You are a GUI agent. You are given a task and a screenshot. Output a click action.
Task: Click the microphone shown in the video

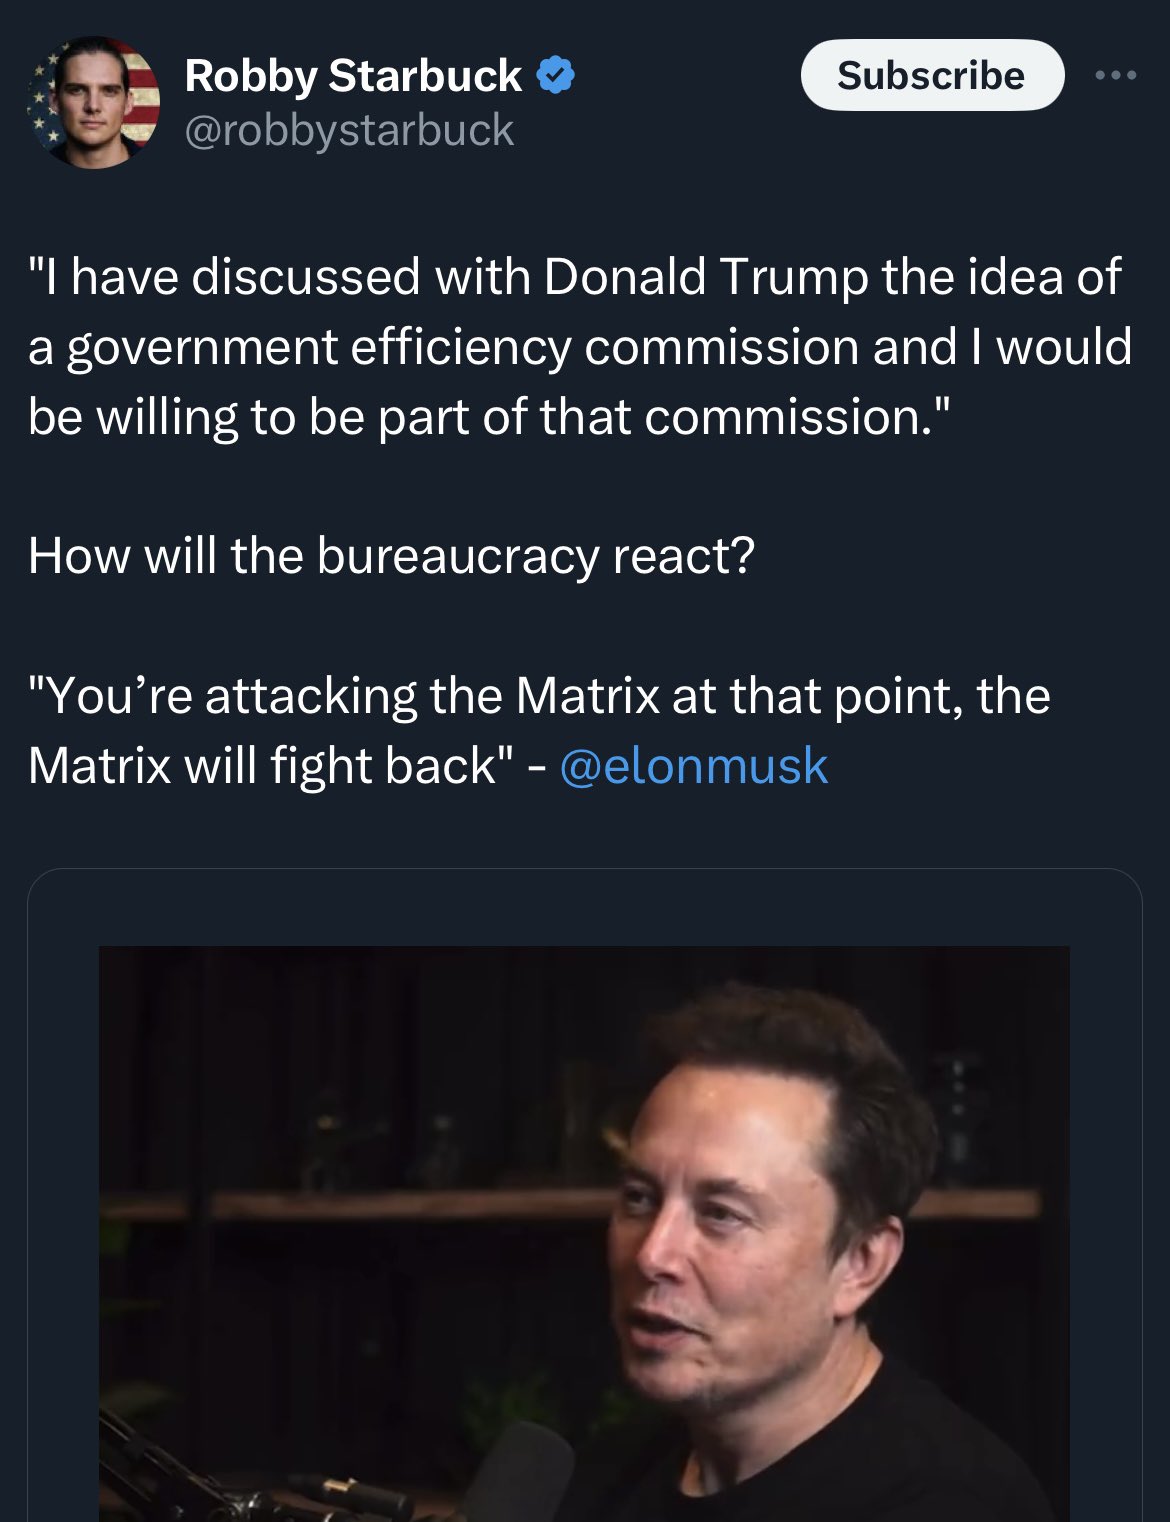(x=520, y=1470)
